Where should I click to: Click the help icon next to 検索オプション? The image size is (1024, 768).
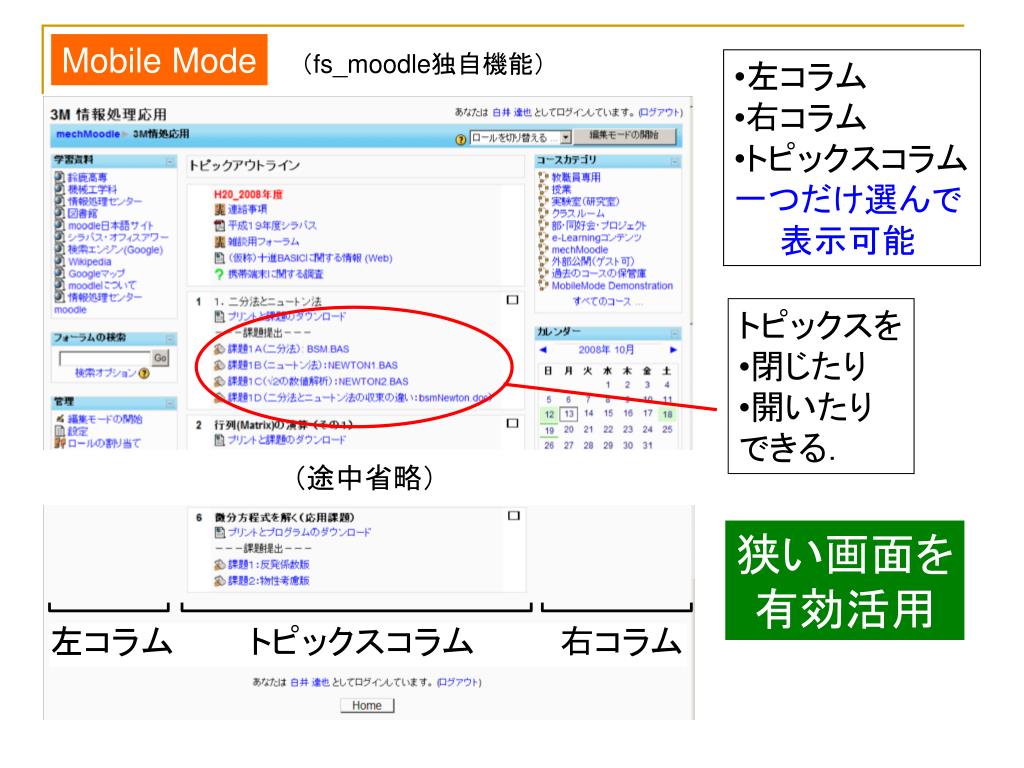click(x=144, y=374)
